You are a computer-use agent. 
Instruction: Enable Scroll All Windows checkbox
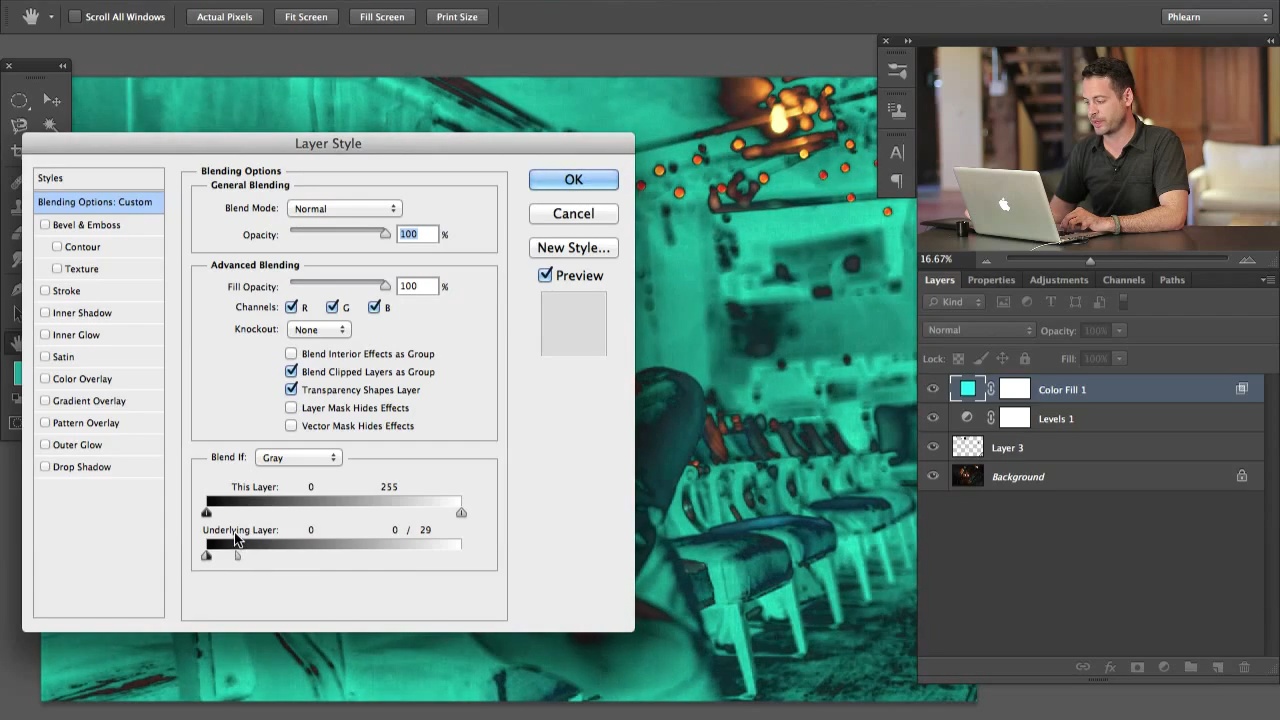pyautogui.click(x=74, y=16)
